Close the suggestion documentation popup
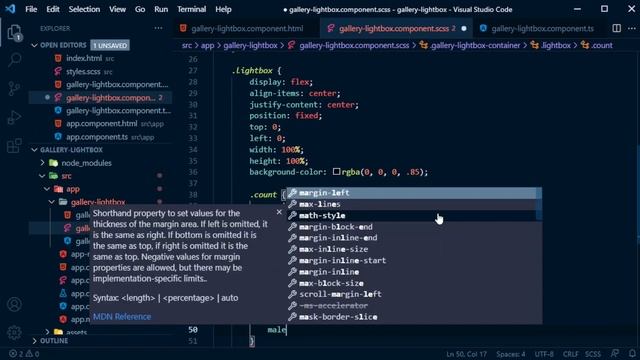Viewport: 640px width, 360px height. [279, 212]
